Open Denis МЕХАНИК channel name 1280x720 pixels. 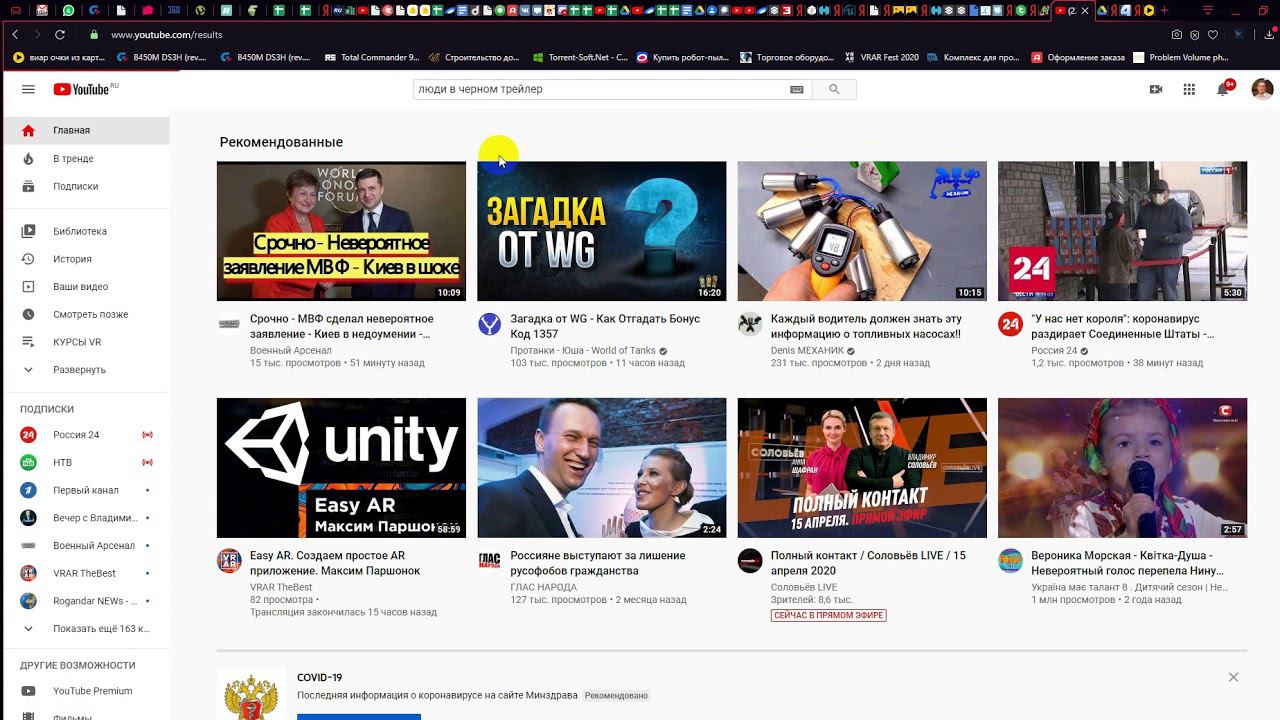[x=807, y=351]
